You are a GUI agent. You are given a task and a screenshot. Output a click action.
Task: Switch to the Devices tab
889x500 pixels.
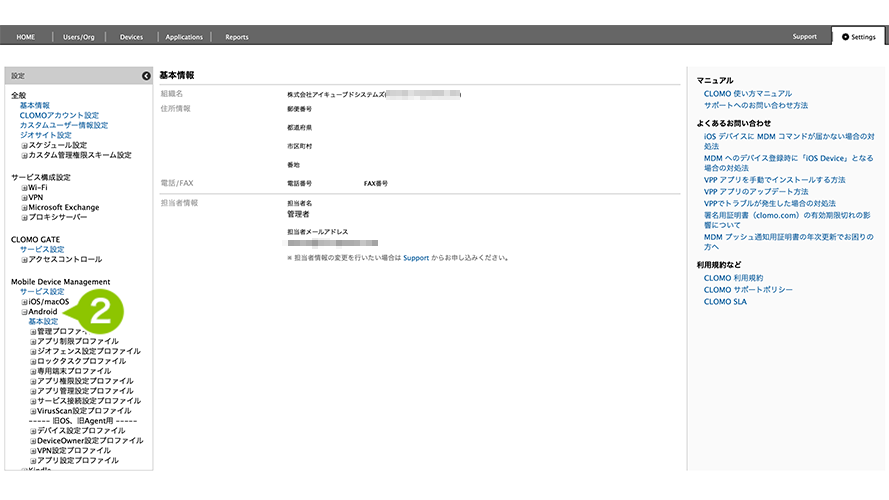132,37
